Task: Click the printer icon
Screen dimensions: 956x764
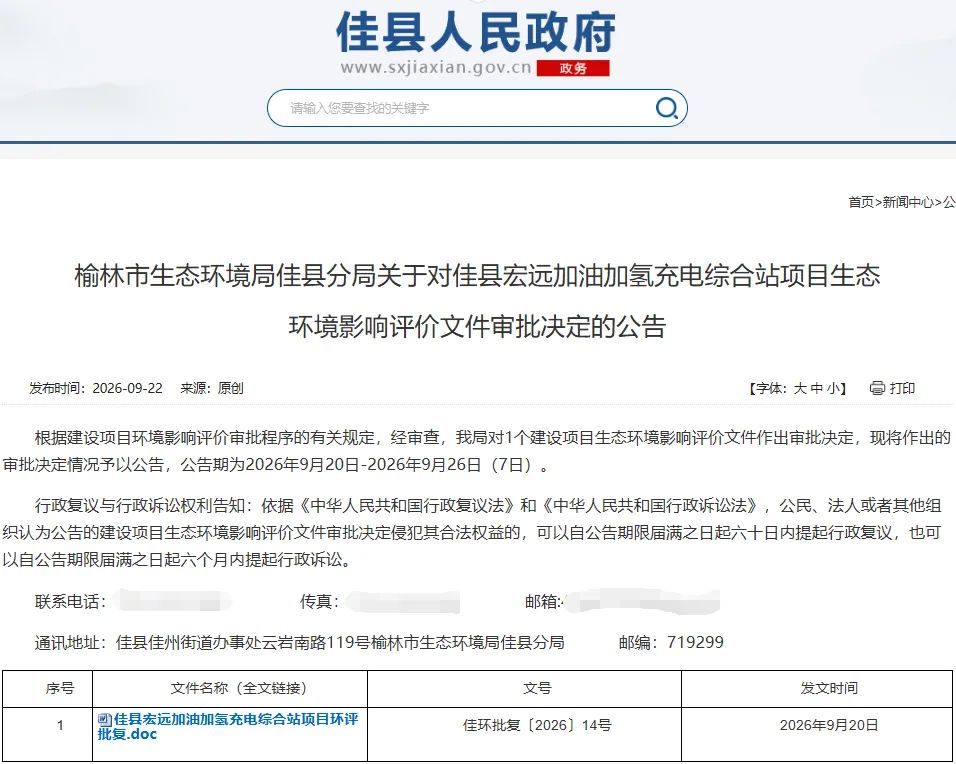Action: tap(877, 388)
